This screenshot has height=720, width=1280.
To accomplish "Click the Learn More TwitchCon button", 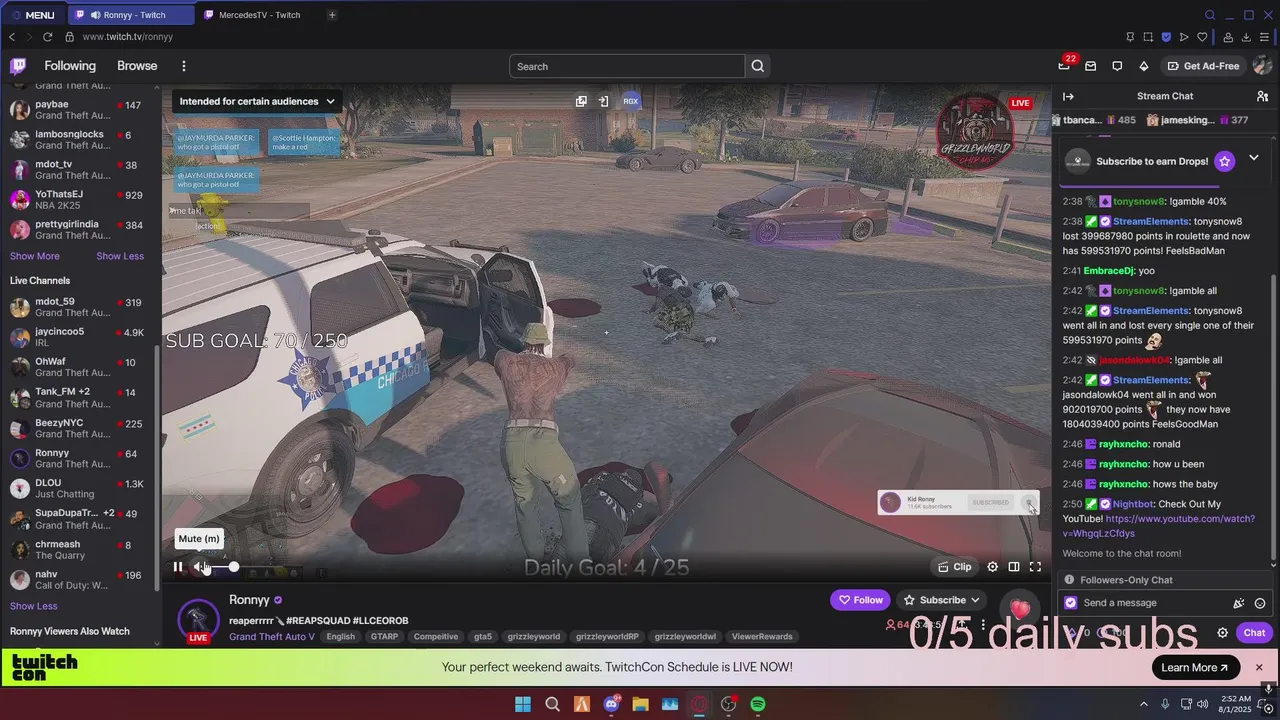I will [1195, 667].
